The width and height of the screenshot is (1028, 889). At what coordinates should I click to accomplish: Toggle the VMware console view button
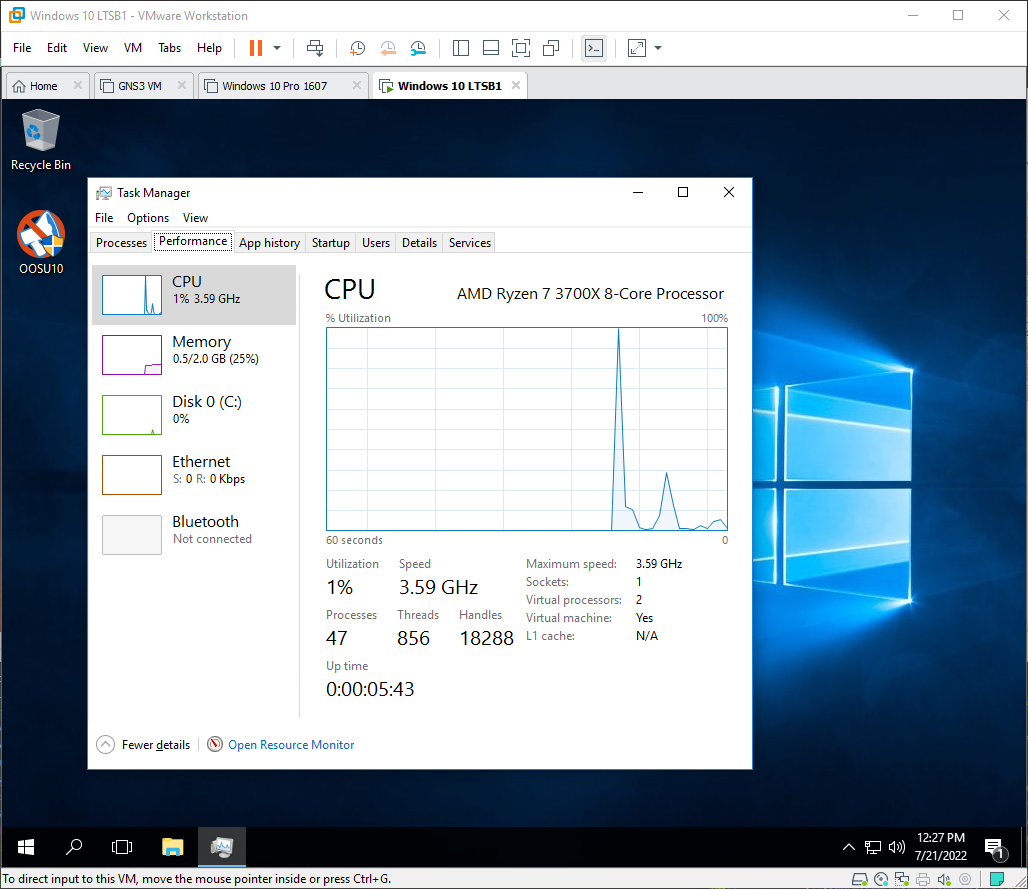(x=594, y=48)
